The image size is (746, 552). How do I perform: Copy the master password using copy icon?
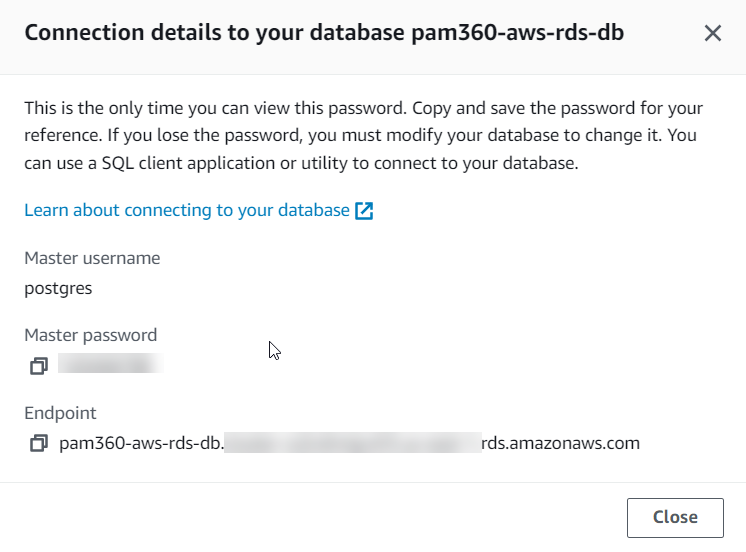tap(38, 366)
